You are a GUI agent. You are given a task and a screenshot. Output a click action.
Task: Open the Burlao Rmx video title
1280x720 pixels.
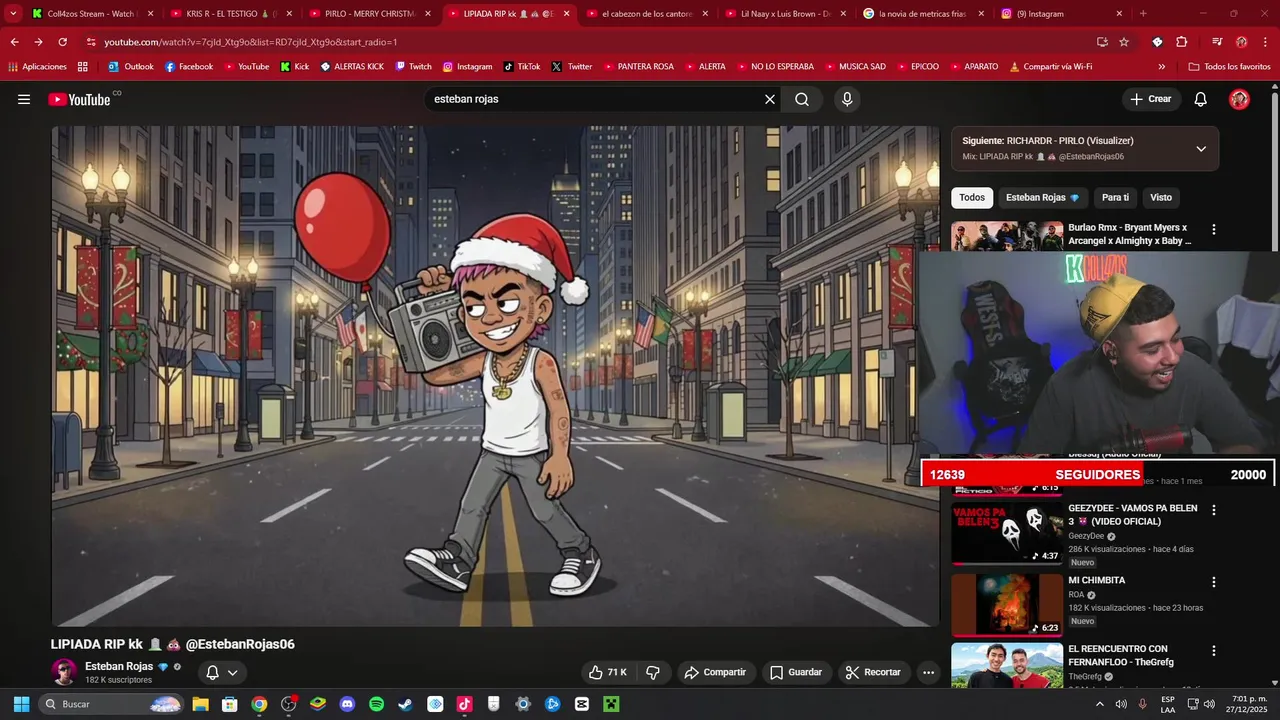tap(1130, 234)
